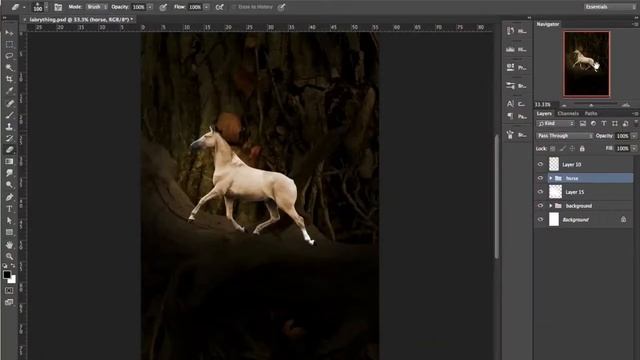Select the History Brush tool
640x360 pixels.
[9, 138]
